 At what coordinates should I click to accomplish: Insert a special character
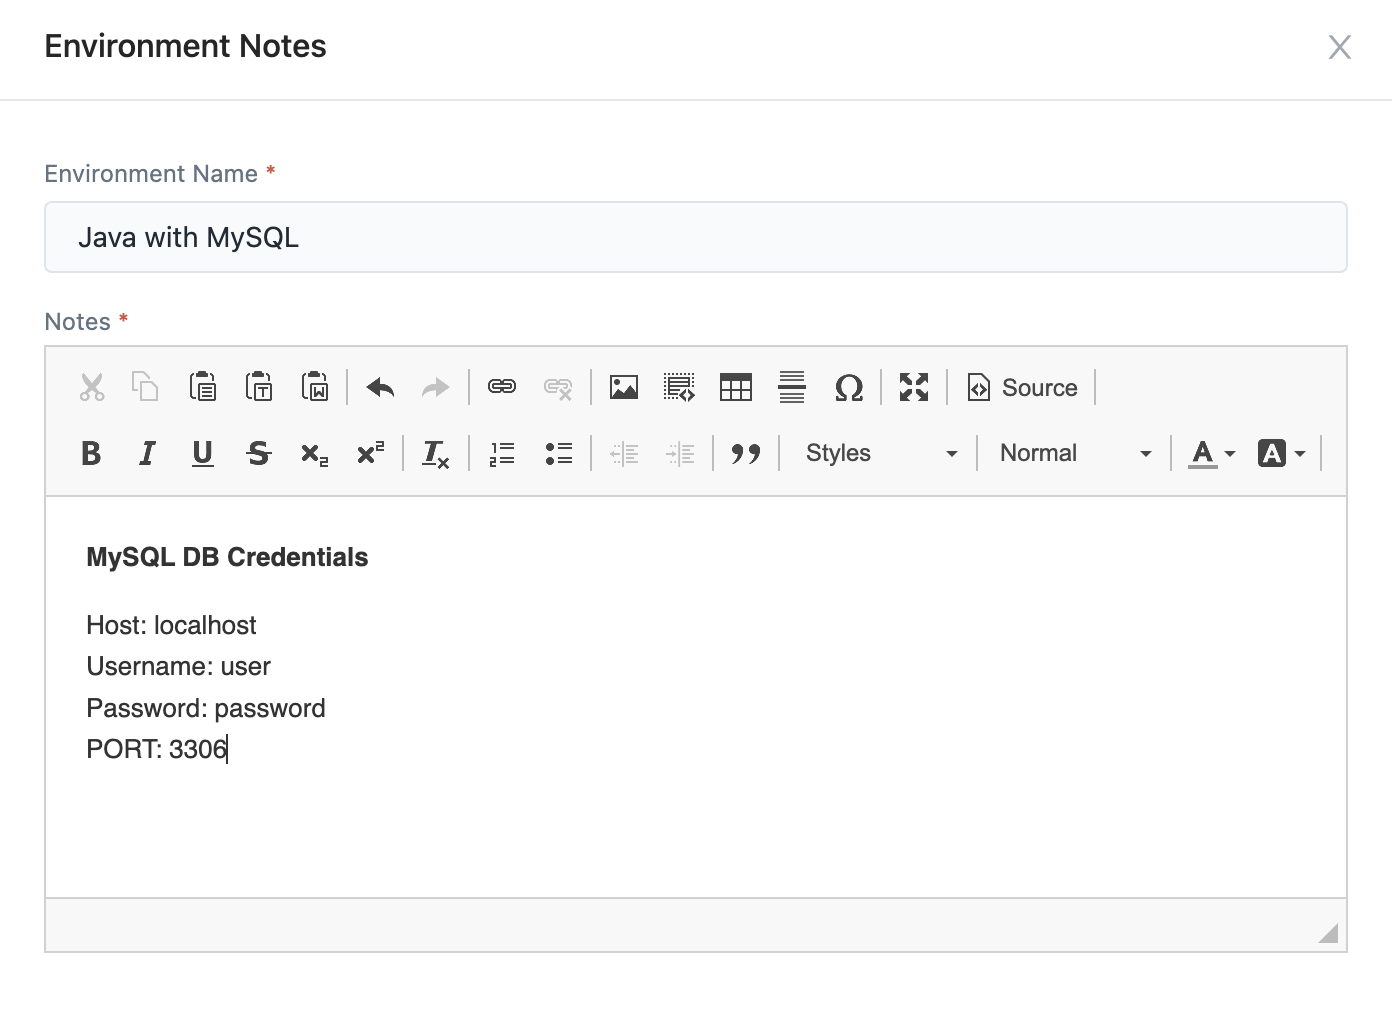point(848,387)
